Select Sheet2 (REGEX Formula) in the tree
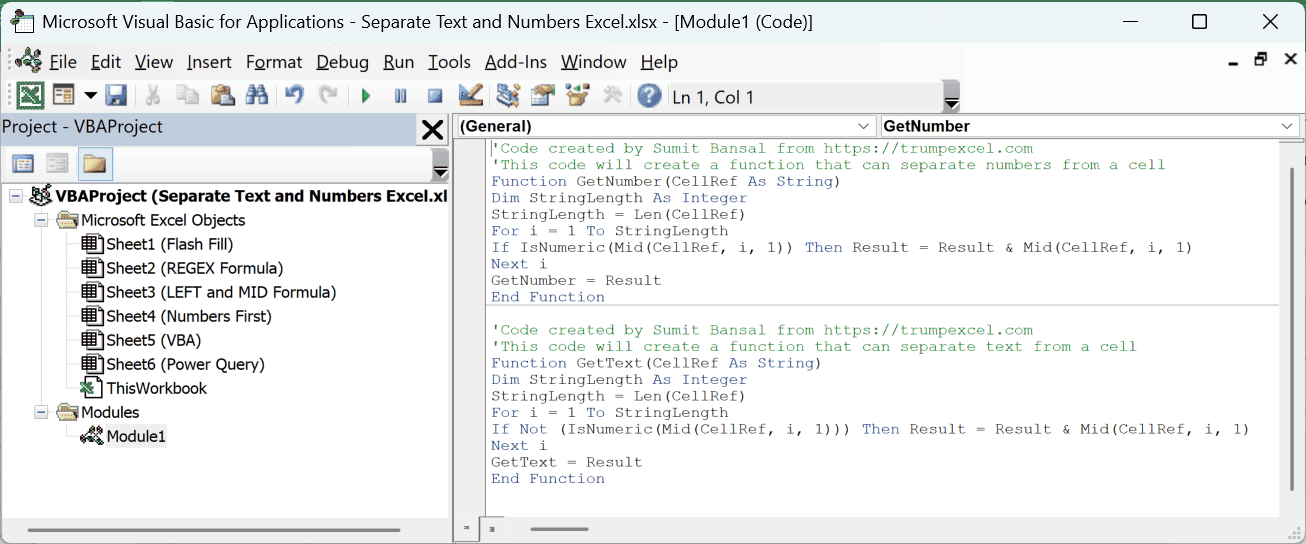The height and width of the screenshot is (544, 1306). [195, 268]
